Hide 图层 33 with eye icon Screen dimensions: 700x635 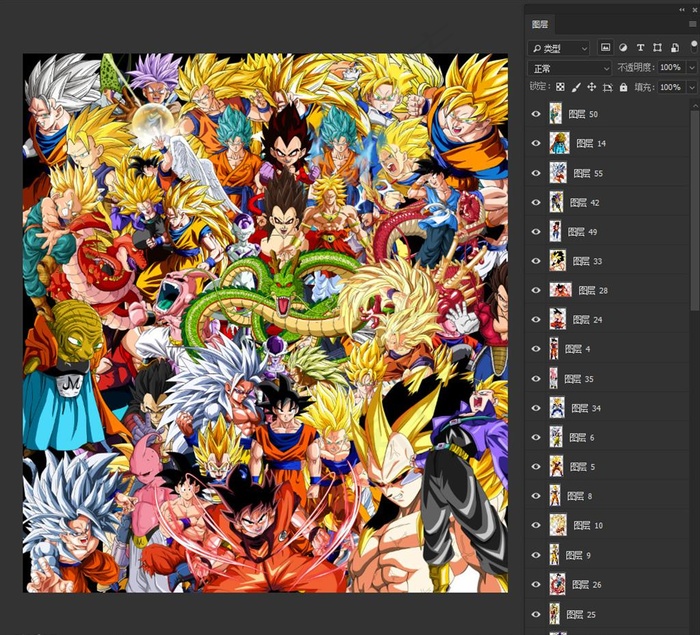pyautogui.click(x=536, y=261)
